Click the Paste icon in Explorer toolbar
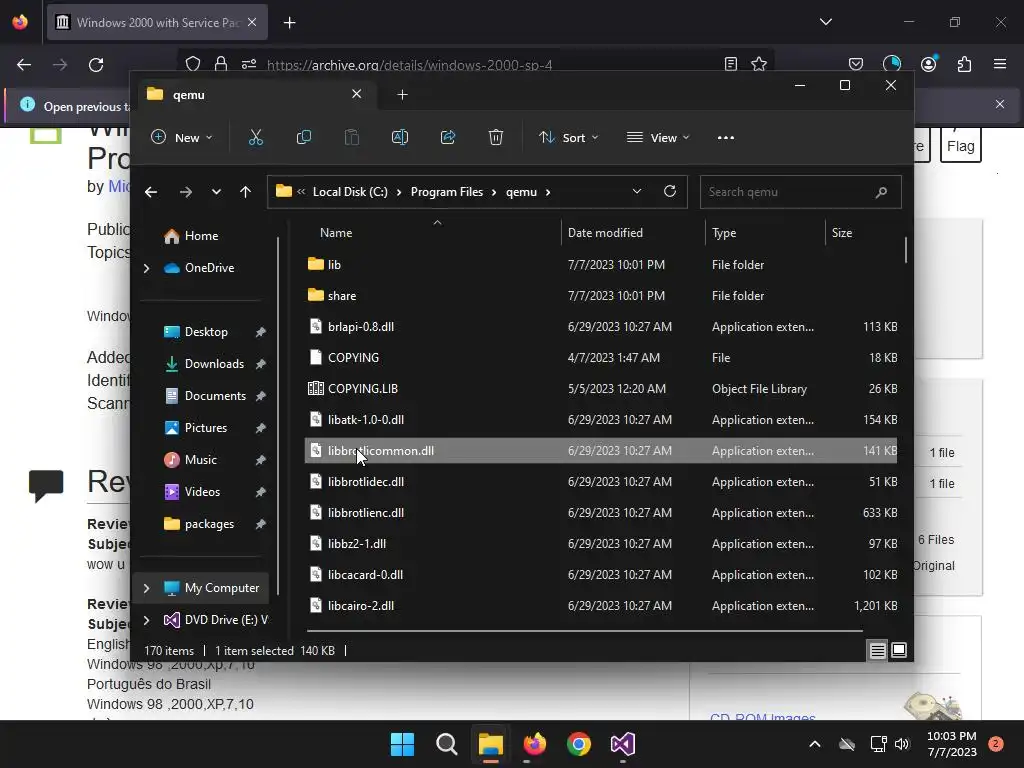Screen dimensions: 1024x768 pos(352,138)
